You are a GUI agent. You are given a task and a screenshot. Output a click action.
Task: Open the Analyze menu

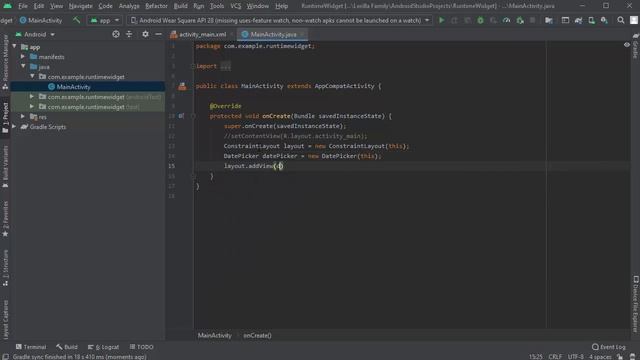(129, 6)
